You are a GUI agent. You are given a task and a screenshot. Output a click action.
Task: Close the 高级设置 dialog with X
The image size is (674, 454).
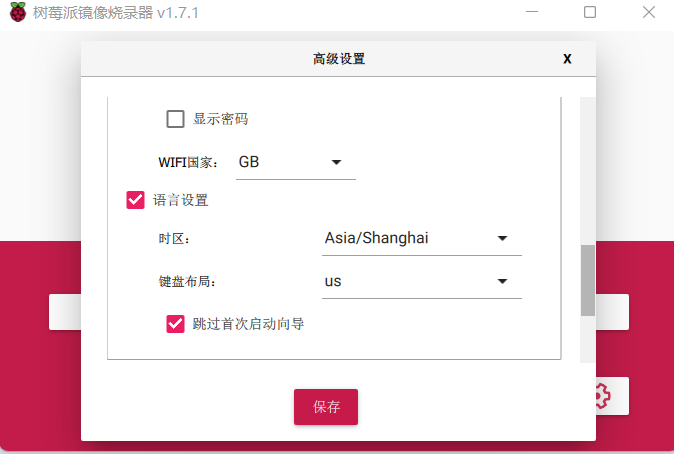click(x=567, y=59)
